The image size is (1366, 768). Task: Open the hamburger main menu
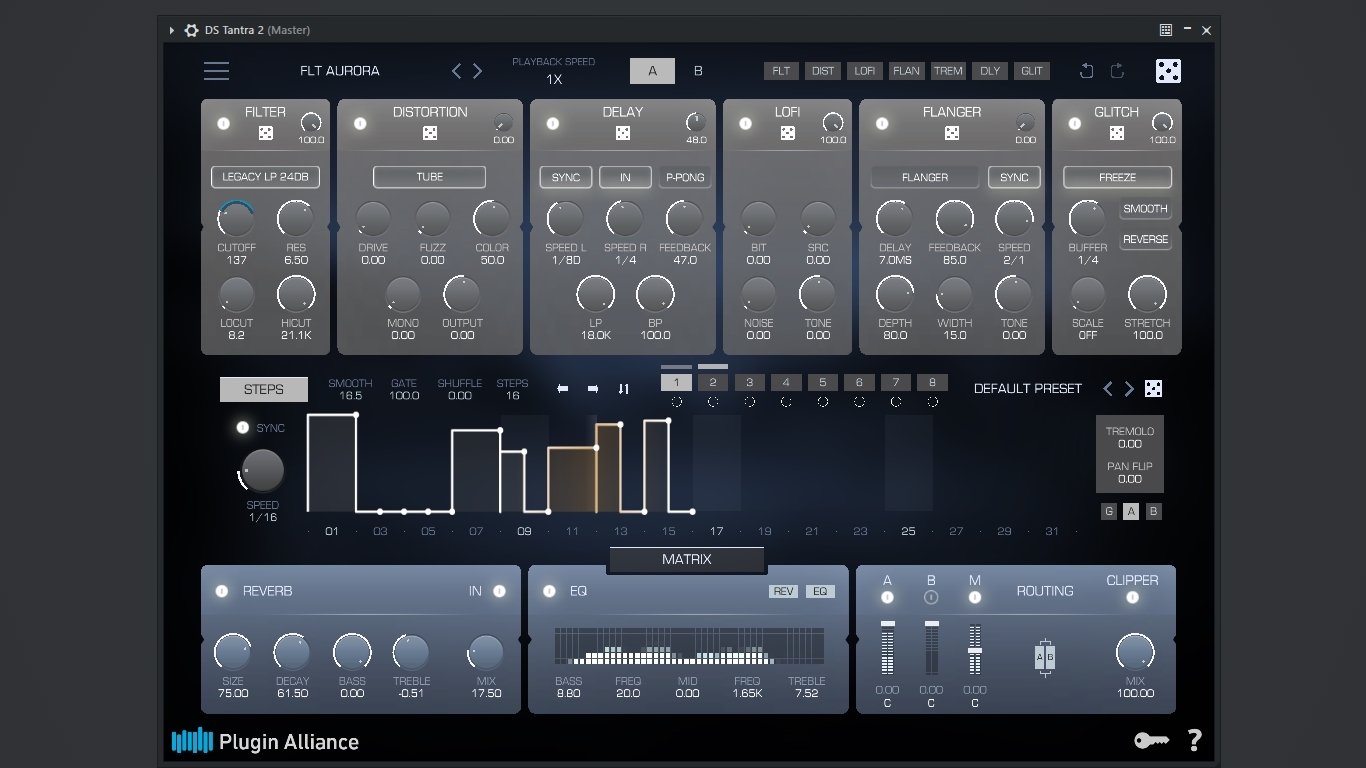click(x=216, y=71)
